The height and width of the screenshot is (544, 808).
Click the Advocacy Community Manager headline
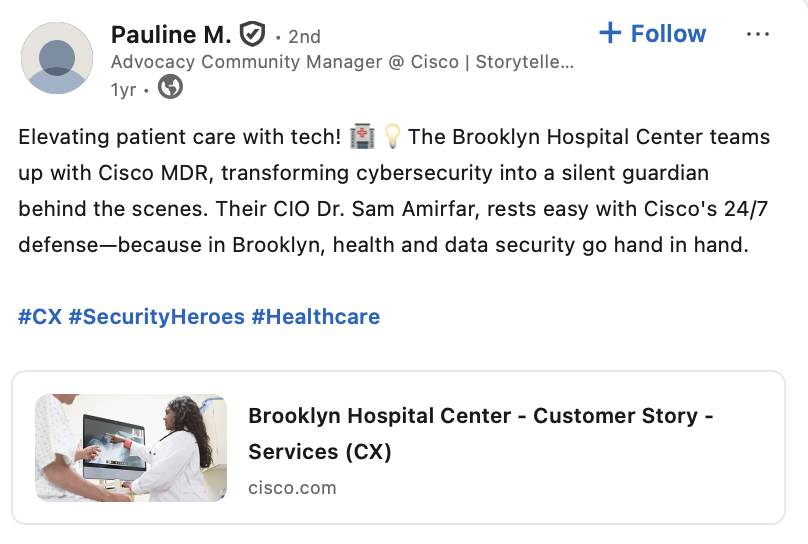tap(342, 62)
